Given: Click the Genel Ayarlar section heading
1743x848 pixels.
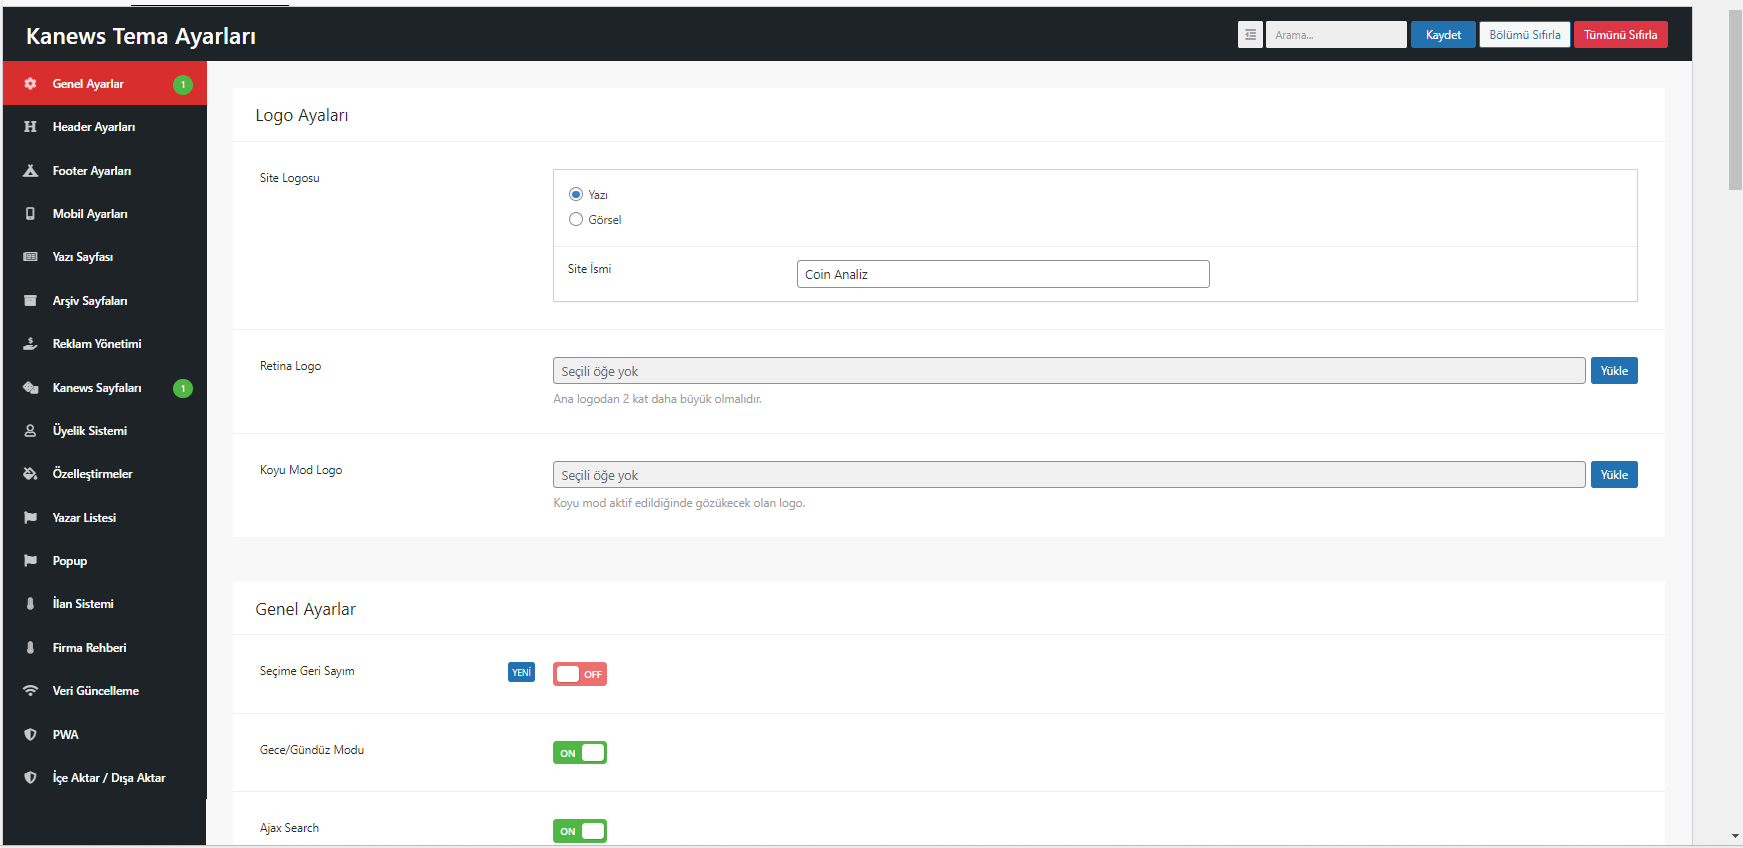Looking at the screenshot, I should click(305, 610).
